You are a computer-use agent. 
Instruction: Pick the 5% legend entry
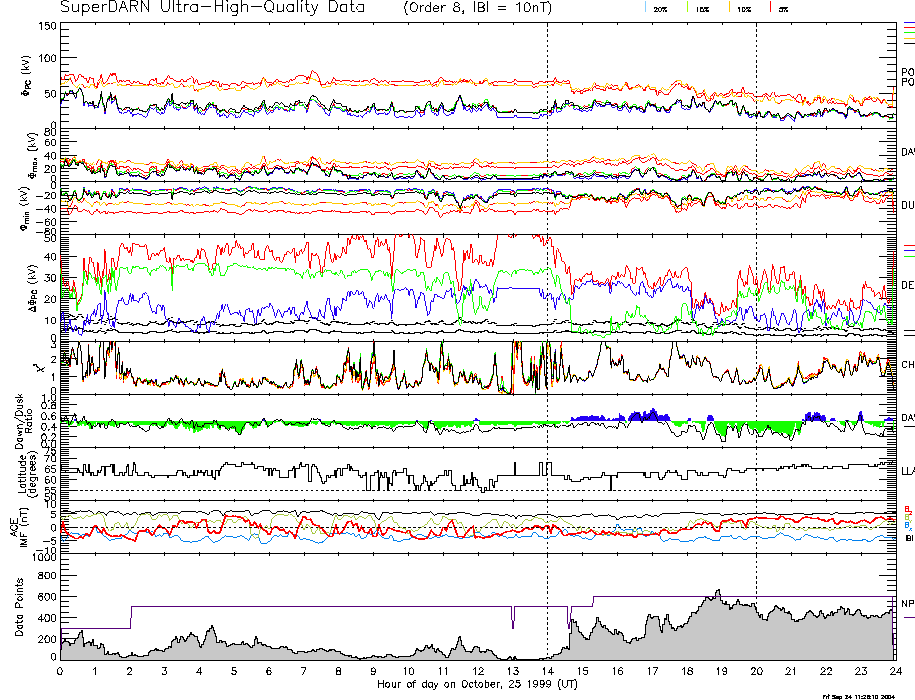point(782,8)
